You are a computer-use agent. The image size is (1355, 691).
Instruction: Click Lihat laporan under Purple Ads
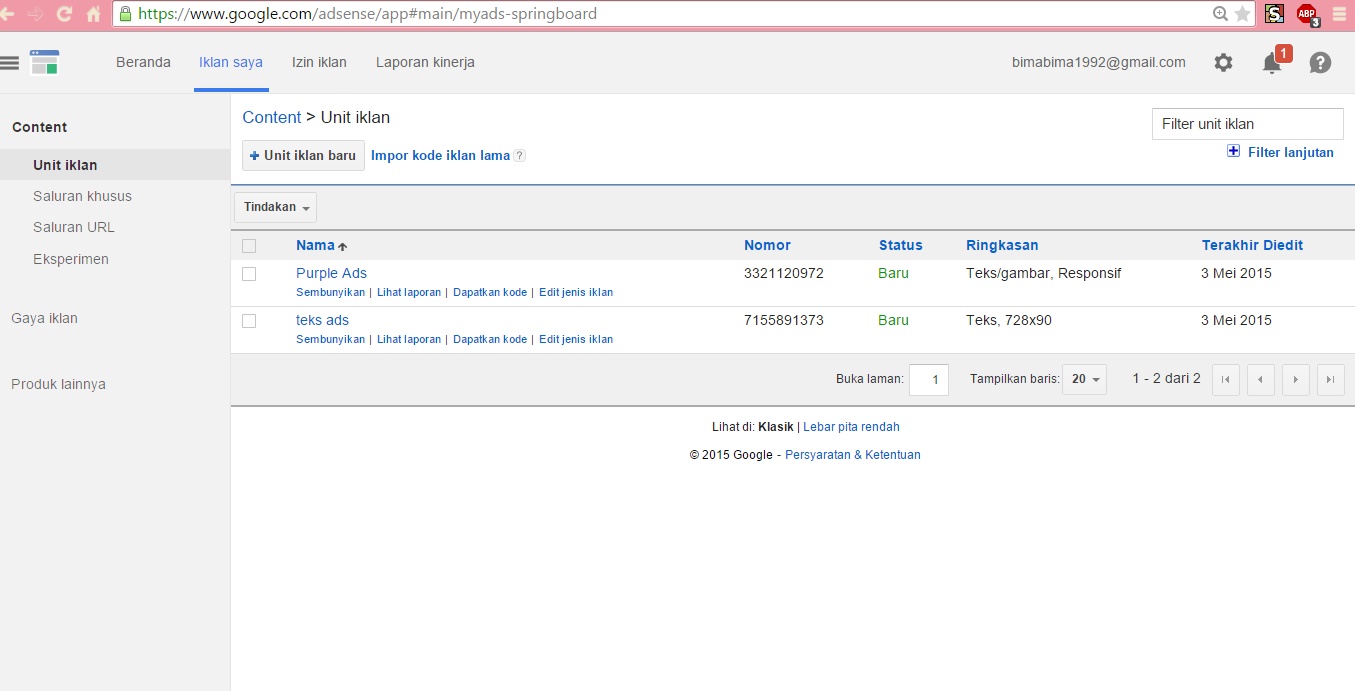coord(409,293)
